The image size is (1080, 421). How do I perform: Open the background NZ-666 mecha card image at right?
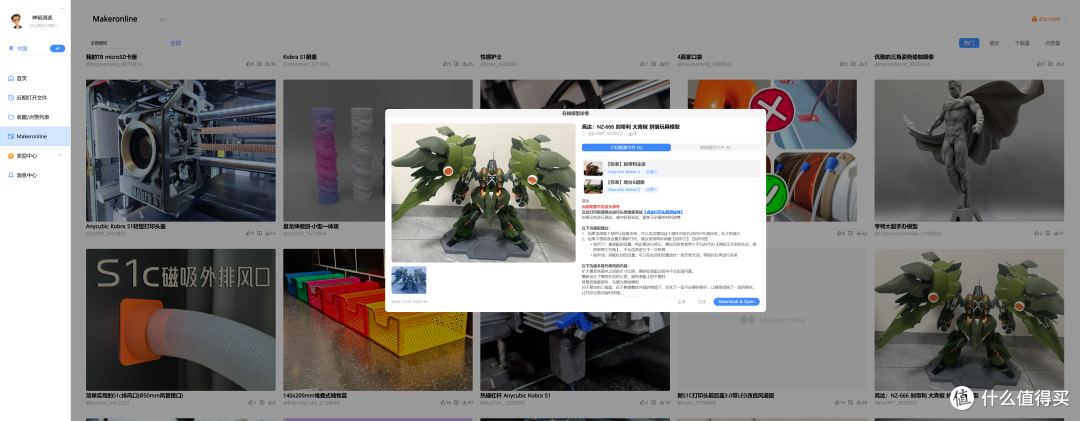[x=969, y=320]
